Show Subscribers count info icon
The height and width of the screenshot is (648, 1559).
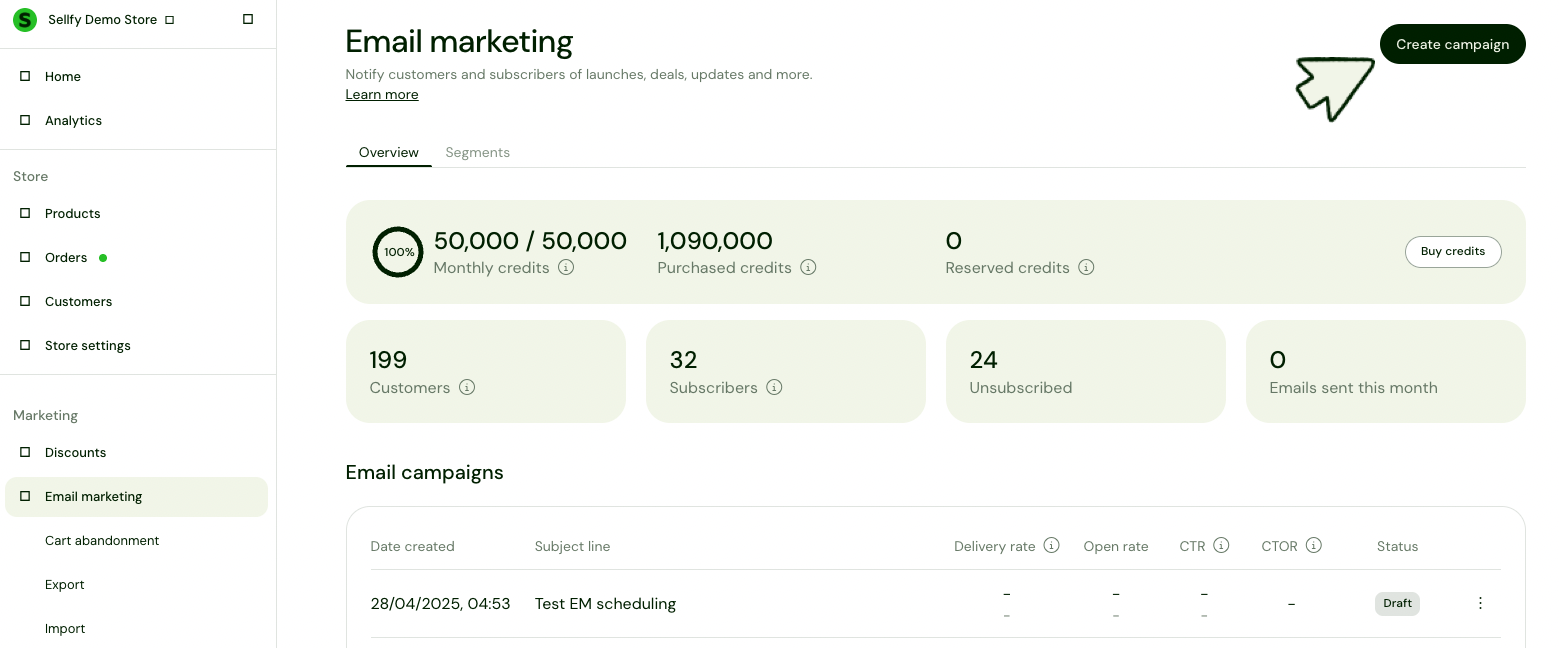774,388
